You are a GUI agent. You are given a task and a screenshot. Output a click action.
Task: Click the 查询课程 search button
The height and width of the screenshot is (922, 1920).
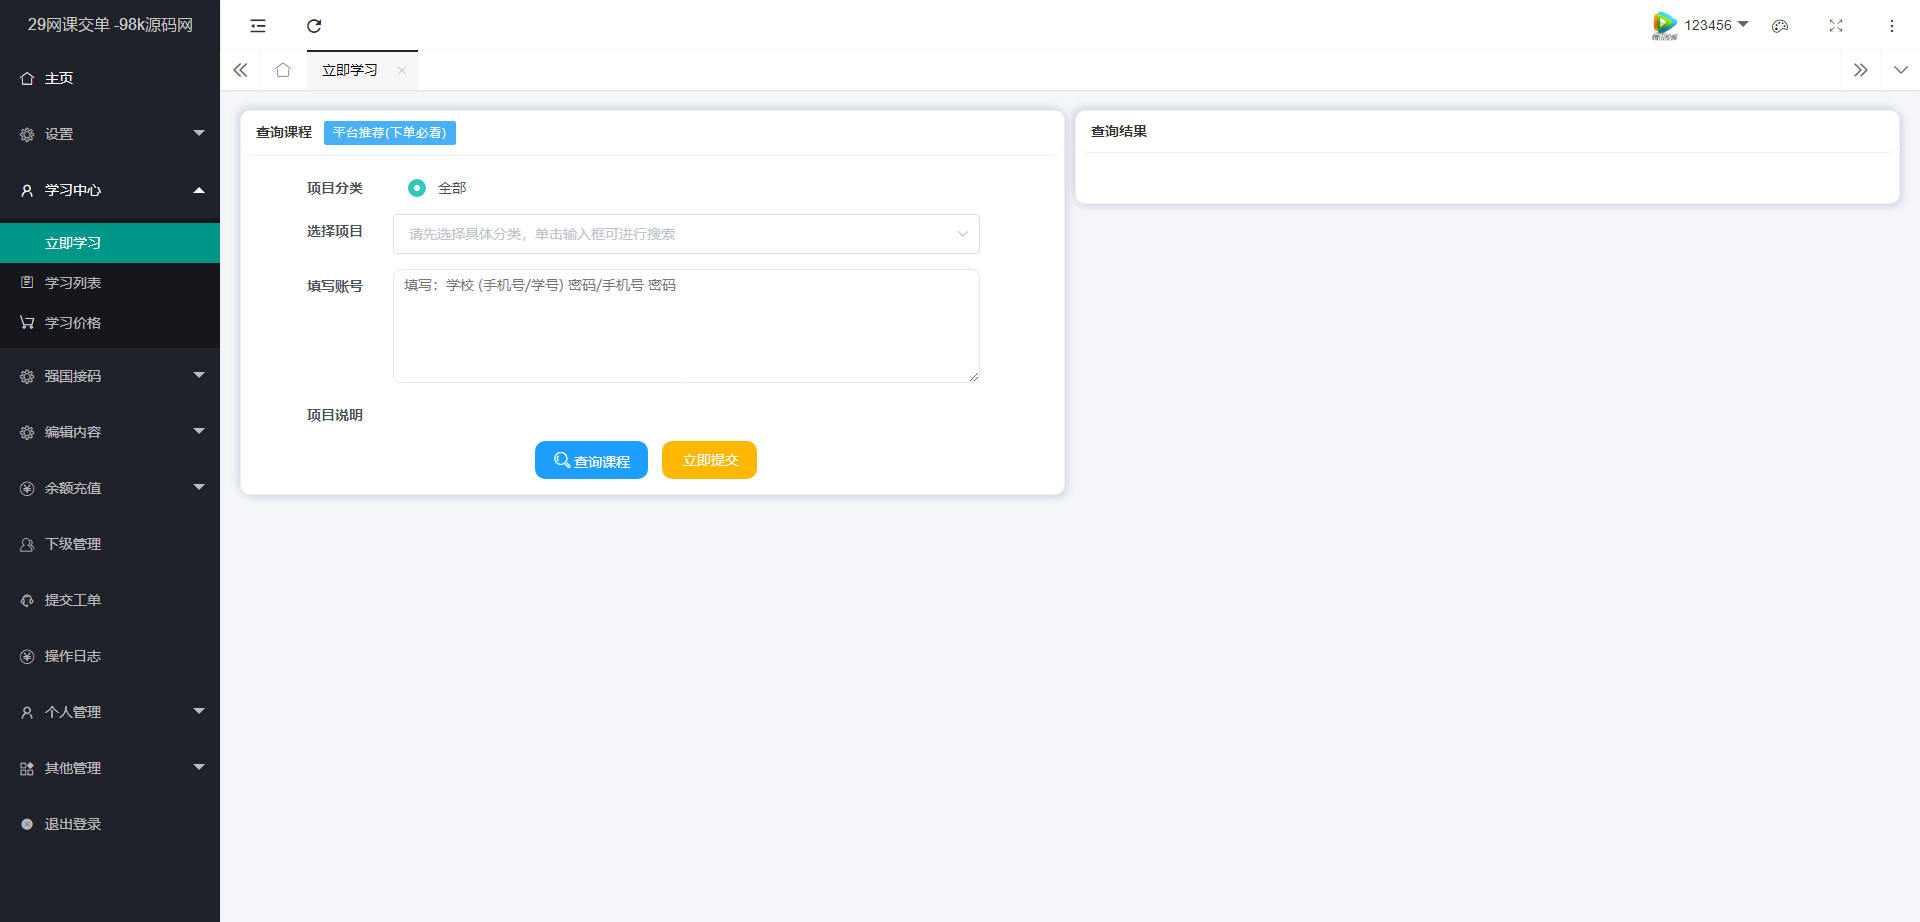tap(591, 460)
